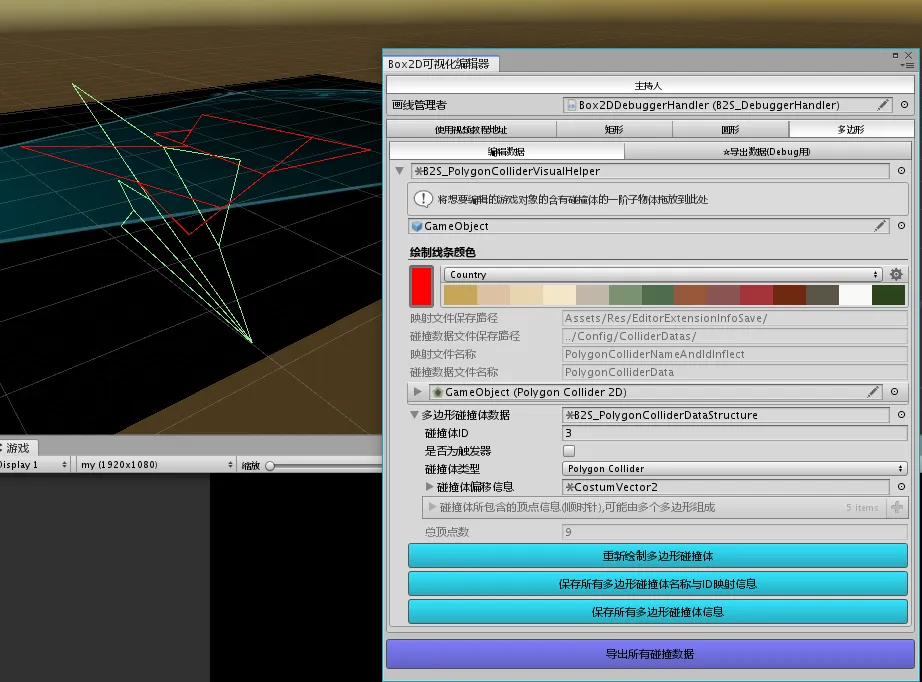Click the CostumVector2 field
922x682 pixels.
coord(726,487)
